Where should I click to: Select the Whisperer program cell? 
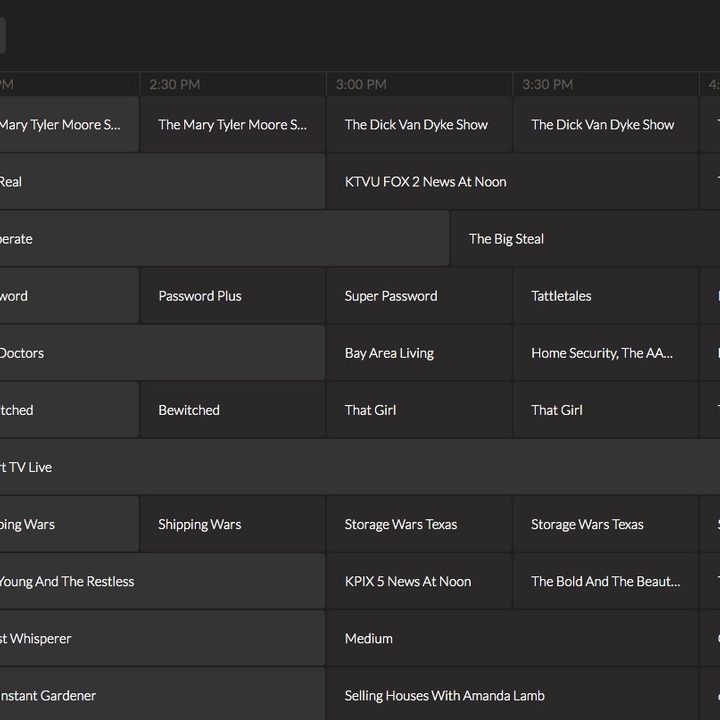pyautogui.click(x=163, y=638)
